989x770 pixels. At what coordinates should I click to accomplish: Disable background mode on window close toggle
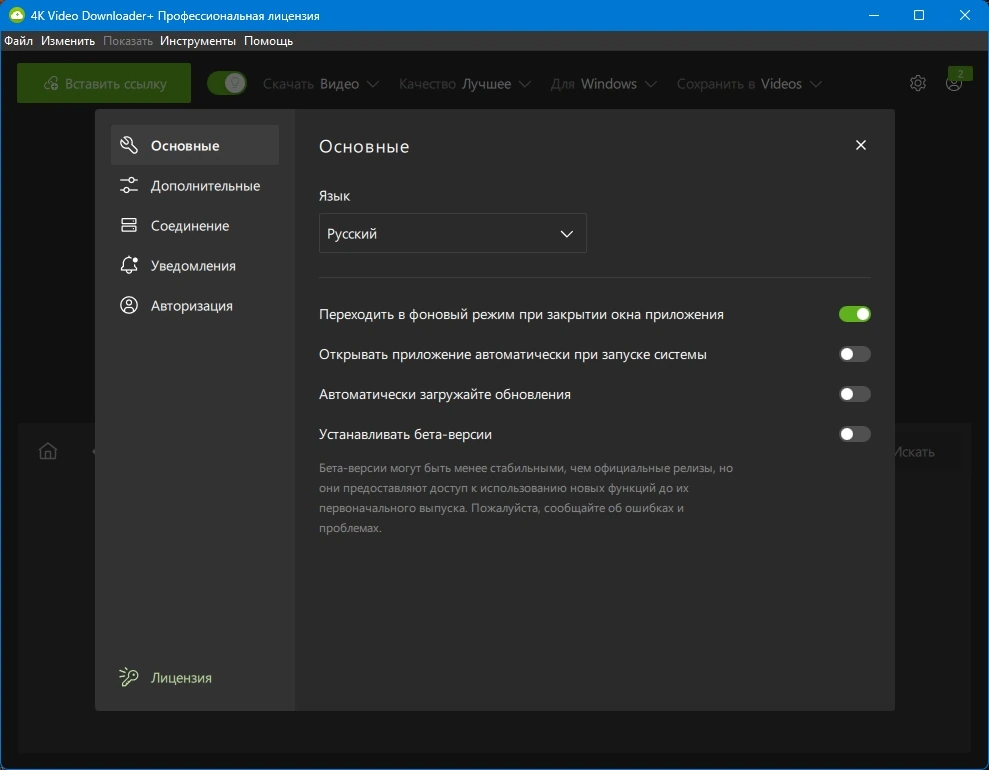point(855,314)
